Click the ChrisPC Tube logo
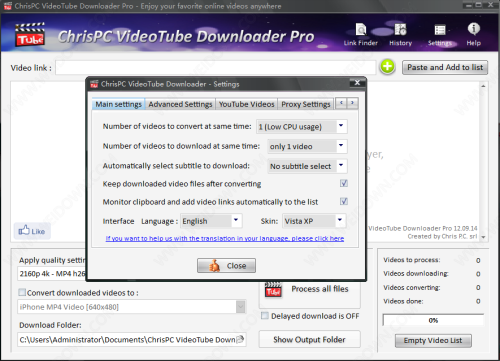500x361 pixels. pyautogui.click(x=30, y=34)
